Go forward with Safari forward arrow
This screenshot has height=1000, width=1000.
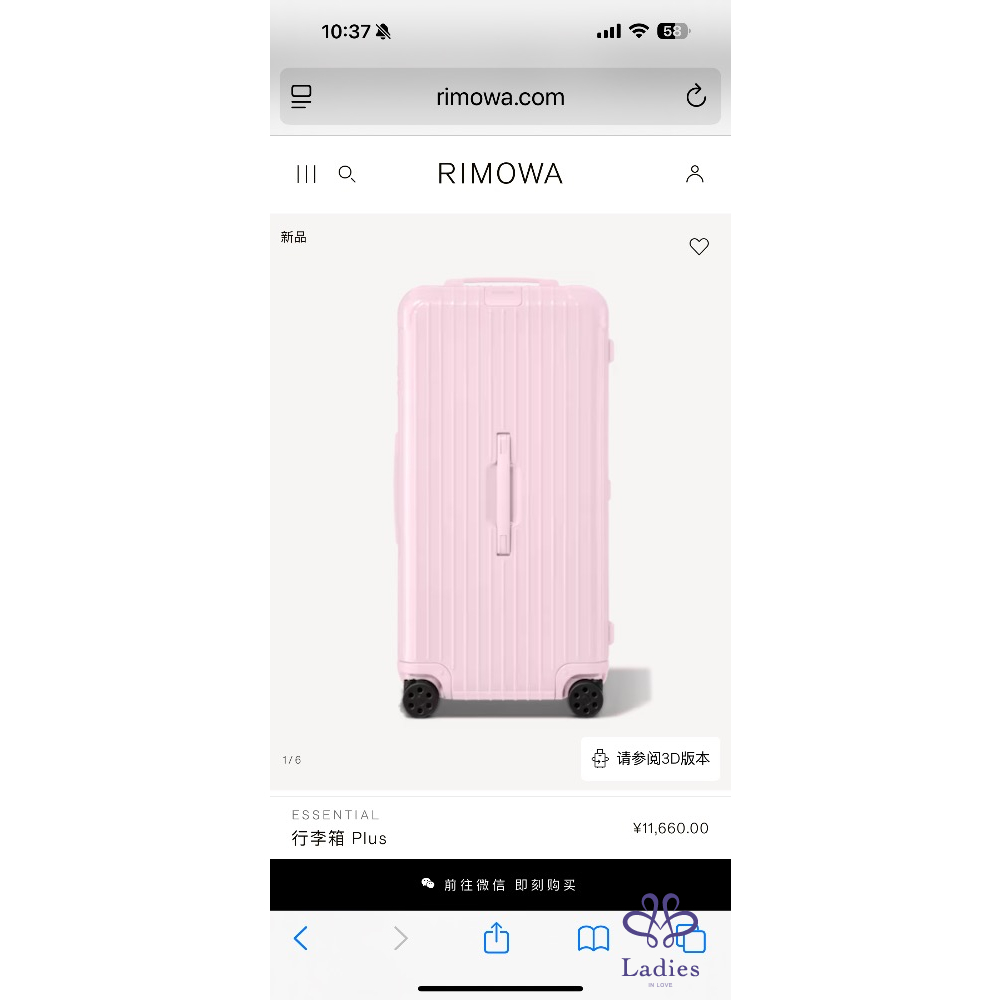point(400,938)
